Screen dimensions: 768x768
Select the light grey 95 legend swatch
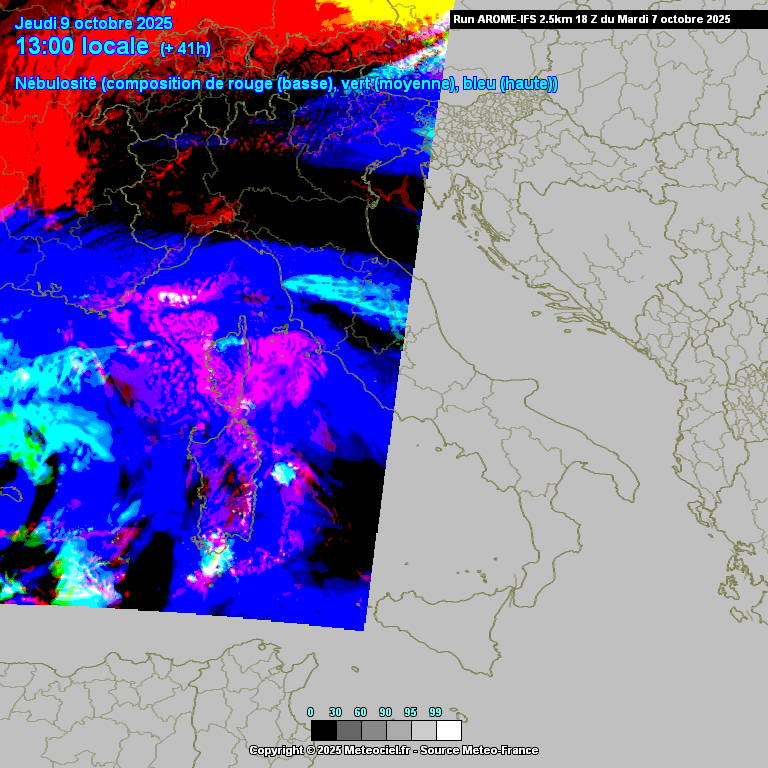[423, 730]
